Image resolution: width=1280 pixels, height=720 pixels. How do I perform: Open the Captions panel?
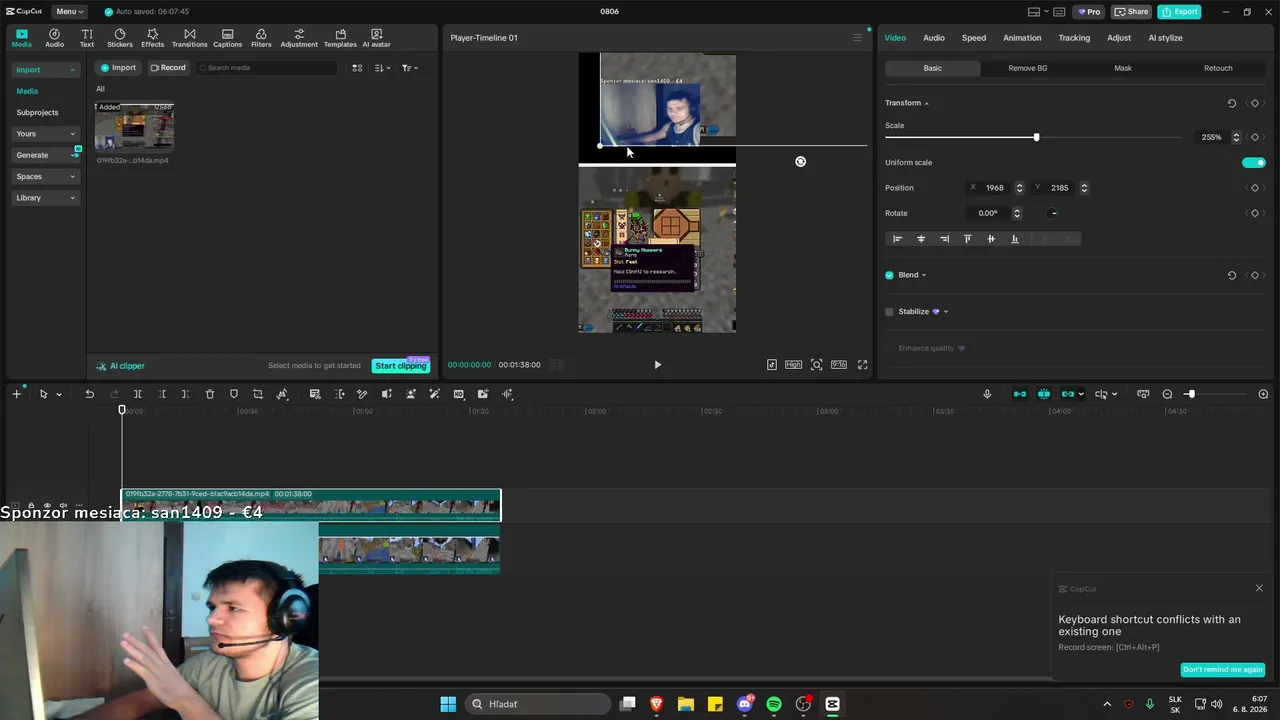coord(227,38)
